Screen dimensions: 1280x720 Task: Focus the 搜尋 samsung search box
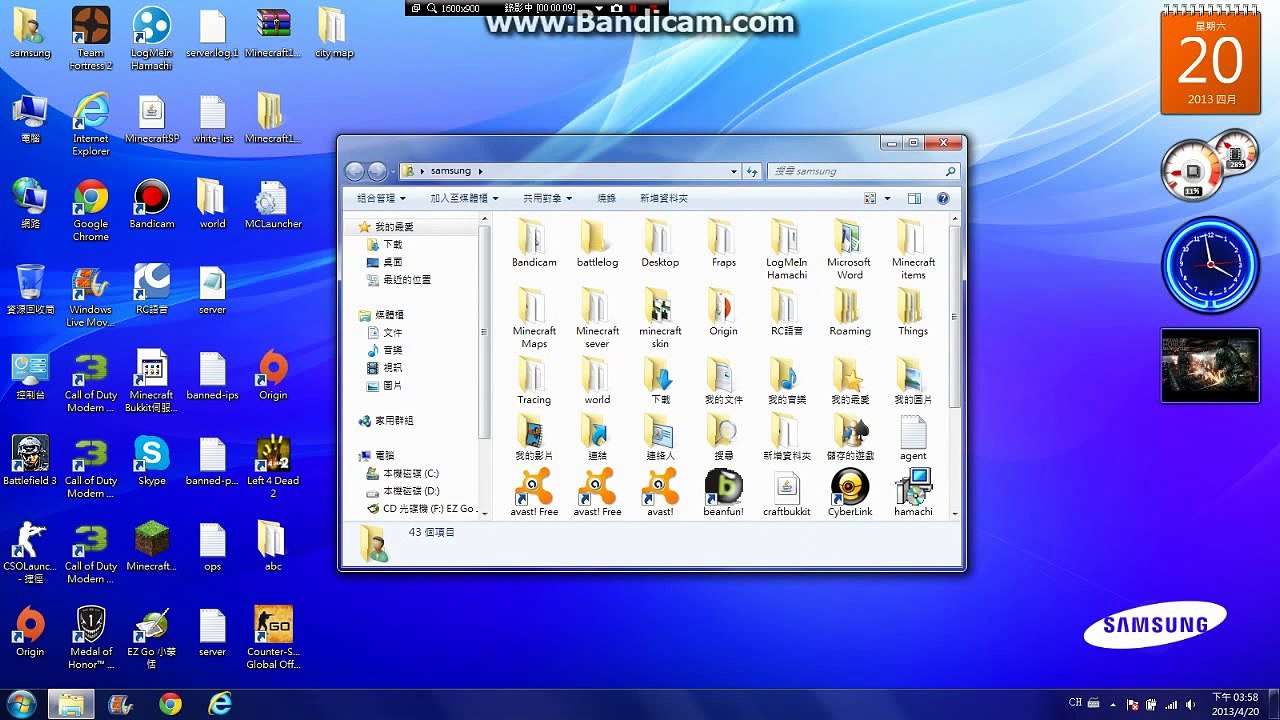point(864,171)
